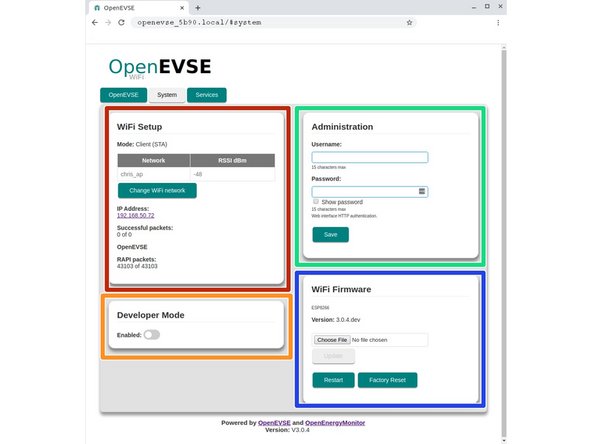Click the RSSI dBm column header
Image resolution: width=592 pixels, height=444 pixels.
pos(233,160)
